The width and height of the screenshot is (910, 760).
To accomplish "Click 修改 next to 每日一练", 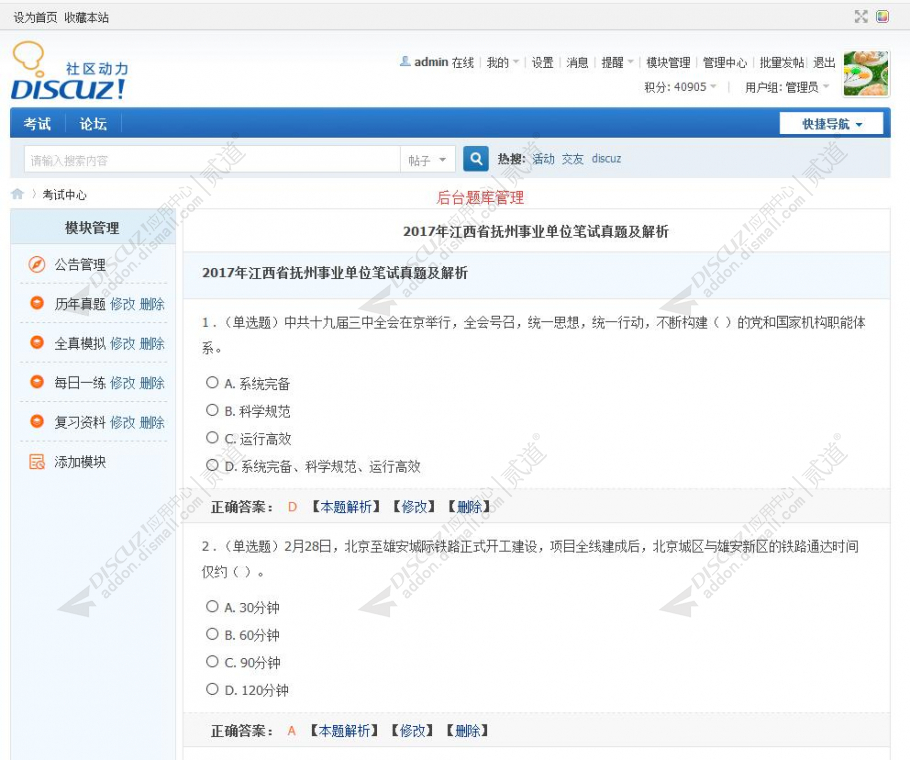I will (122, 383).
